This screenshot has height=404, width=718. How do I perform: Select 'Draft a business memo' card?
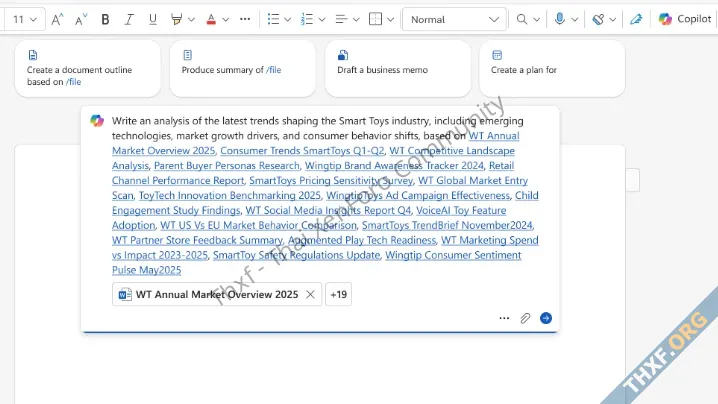(398, 69)
